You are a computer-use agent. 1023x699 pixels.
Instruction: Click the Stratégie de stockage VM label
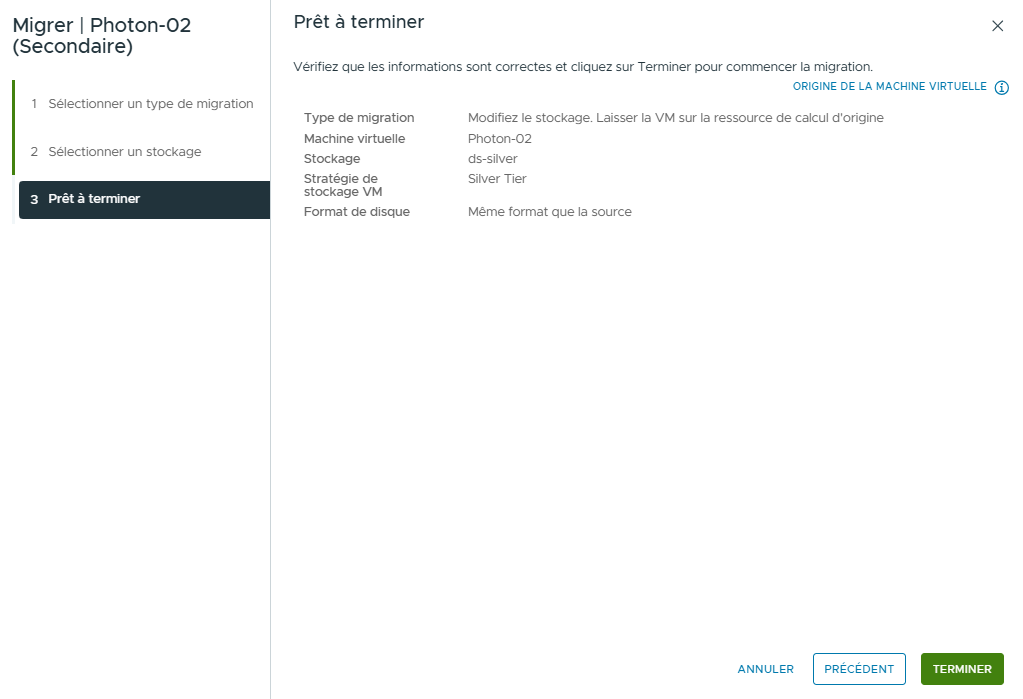pos(343,185)
